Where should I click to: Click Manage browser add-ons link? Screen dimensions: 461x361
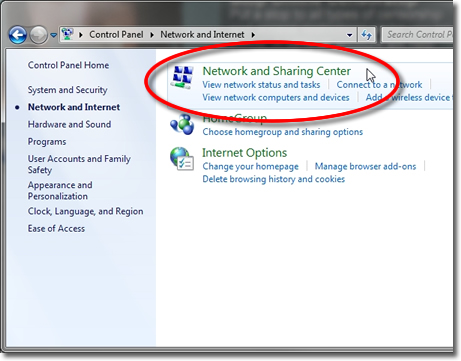coord(365,166)
